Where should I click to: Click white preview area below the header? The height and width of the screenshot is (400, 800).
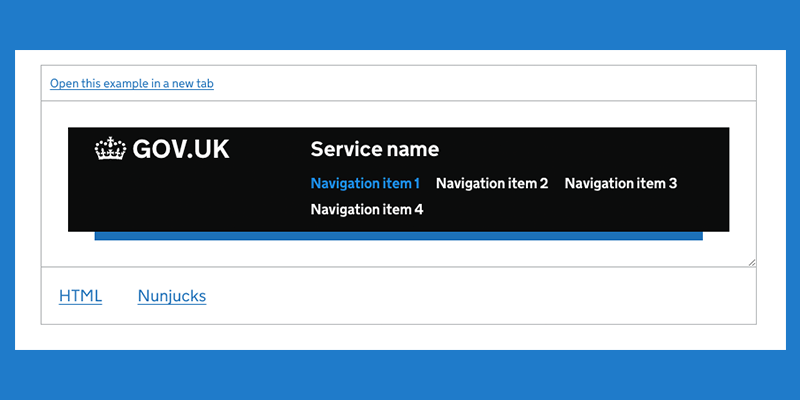[x=398, y=253]
